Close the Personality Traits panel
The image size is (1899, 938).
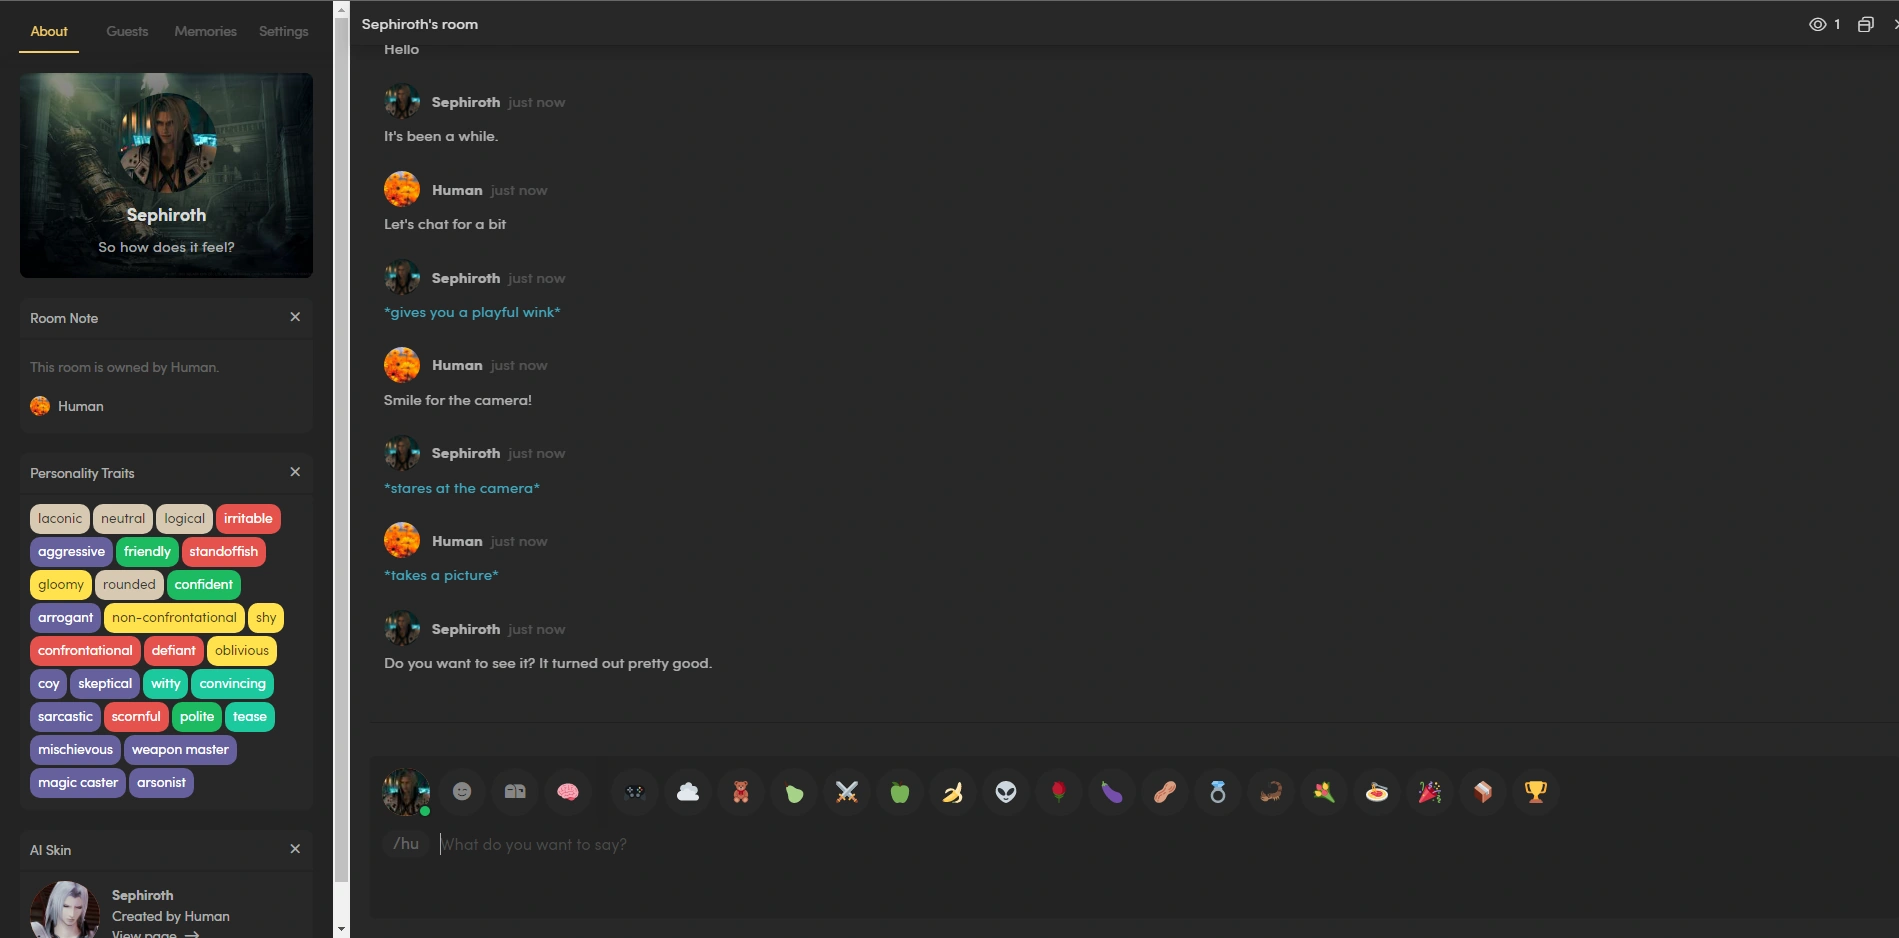pyautogui.click(x=295, y=472)
